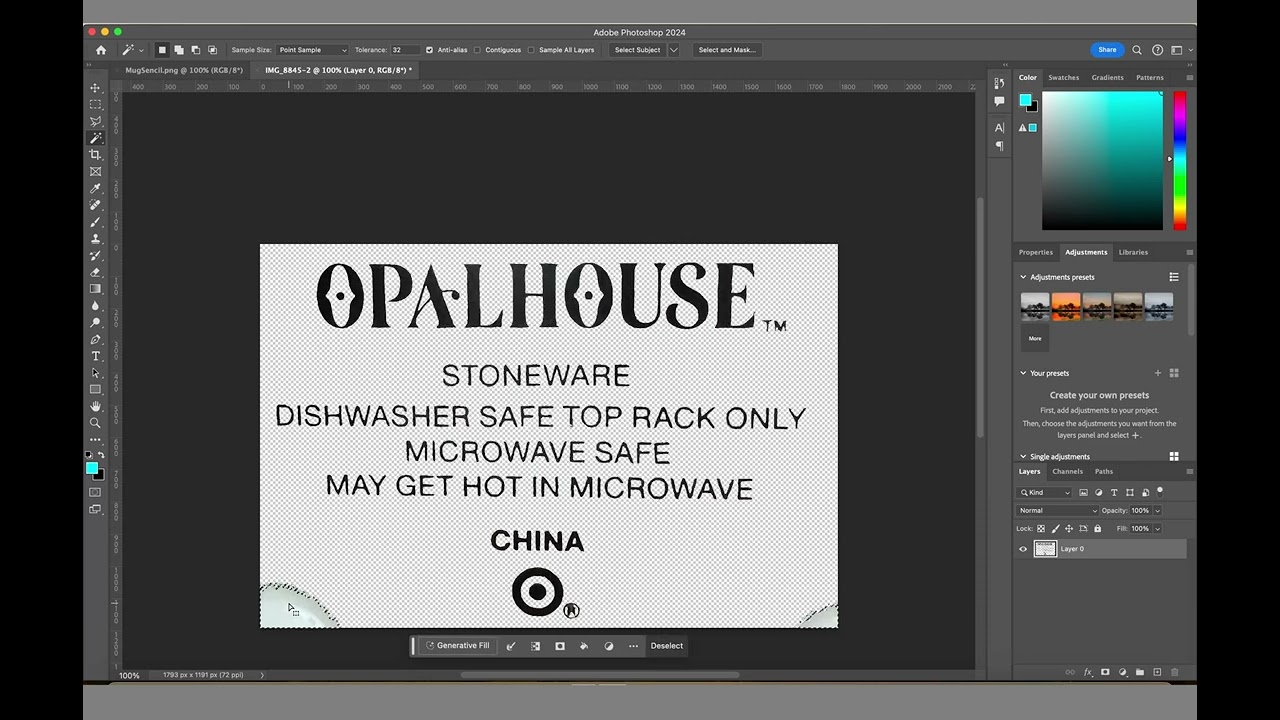Select the History Brush tool
Image resolution: width=1280 pixels, height=720 pixels.
pyautogui.click(x=96, y=255)
